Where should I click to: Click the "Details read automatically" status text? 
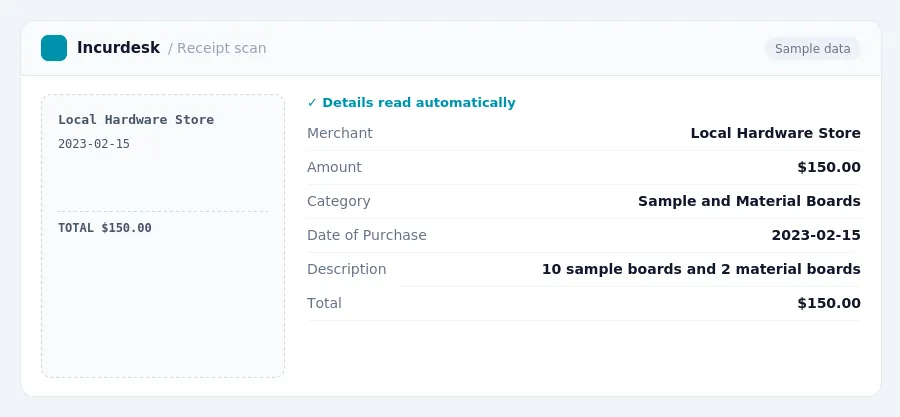click(x=418, y=103)
